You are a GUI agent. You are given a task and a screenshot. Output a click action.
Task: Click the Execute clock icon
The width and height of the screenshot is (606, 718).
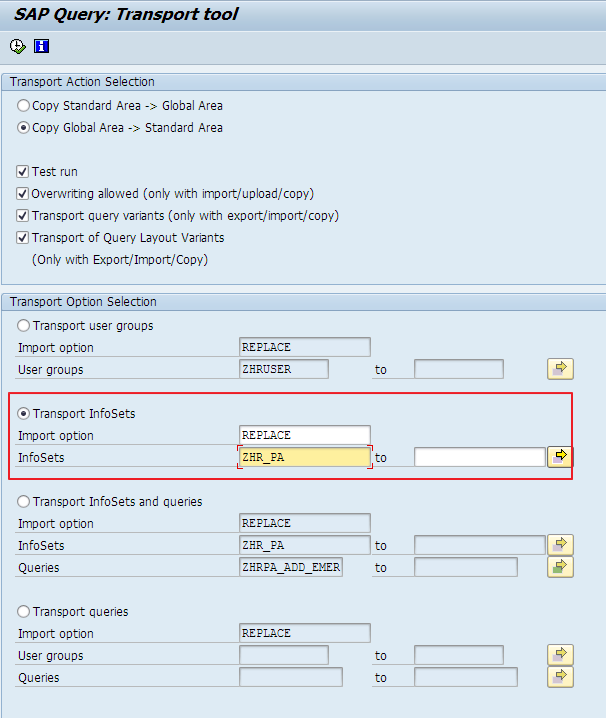[x=18, y=46]
